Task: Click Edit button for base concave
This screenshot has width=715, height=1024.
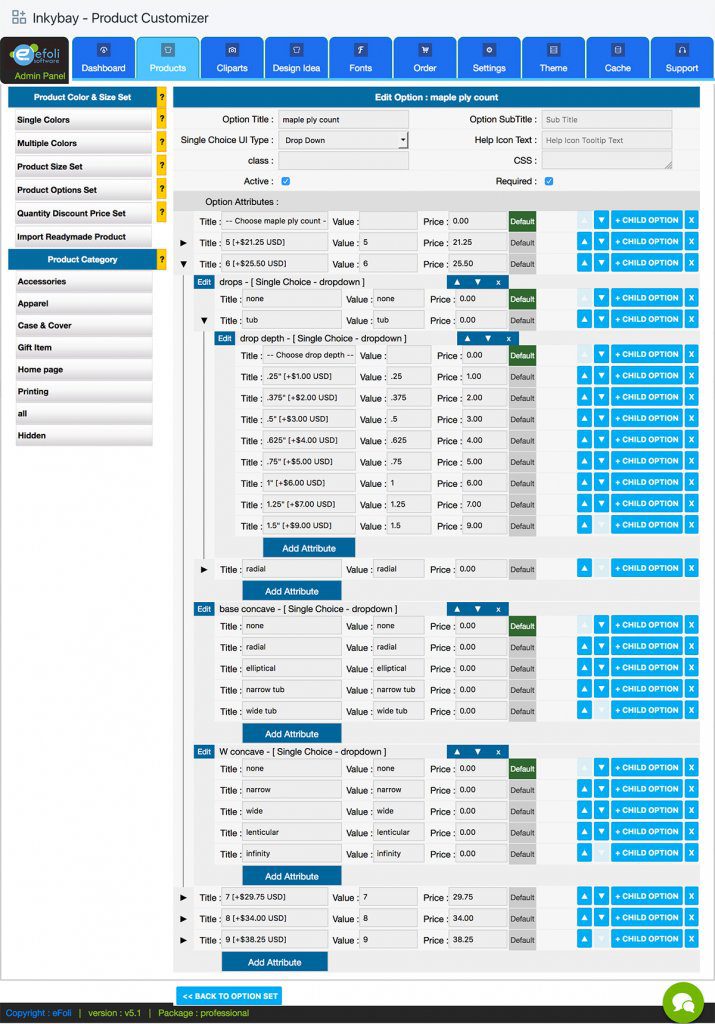Action: (x=204, y=609)
